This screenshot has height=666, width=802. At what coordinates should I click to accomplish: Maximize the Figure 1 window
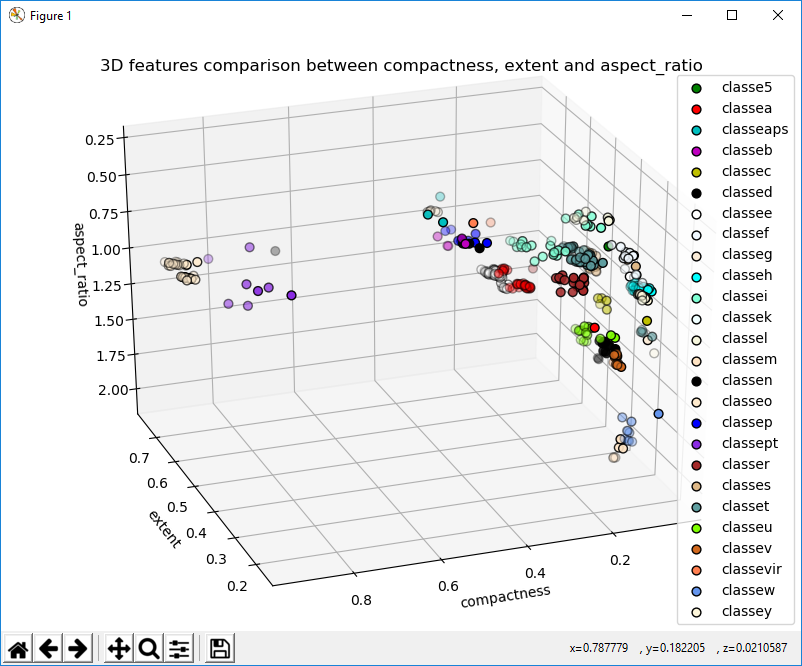tap(732, 16)
